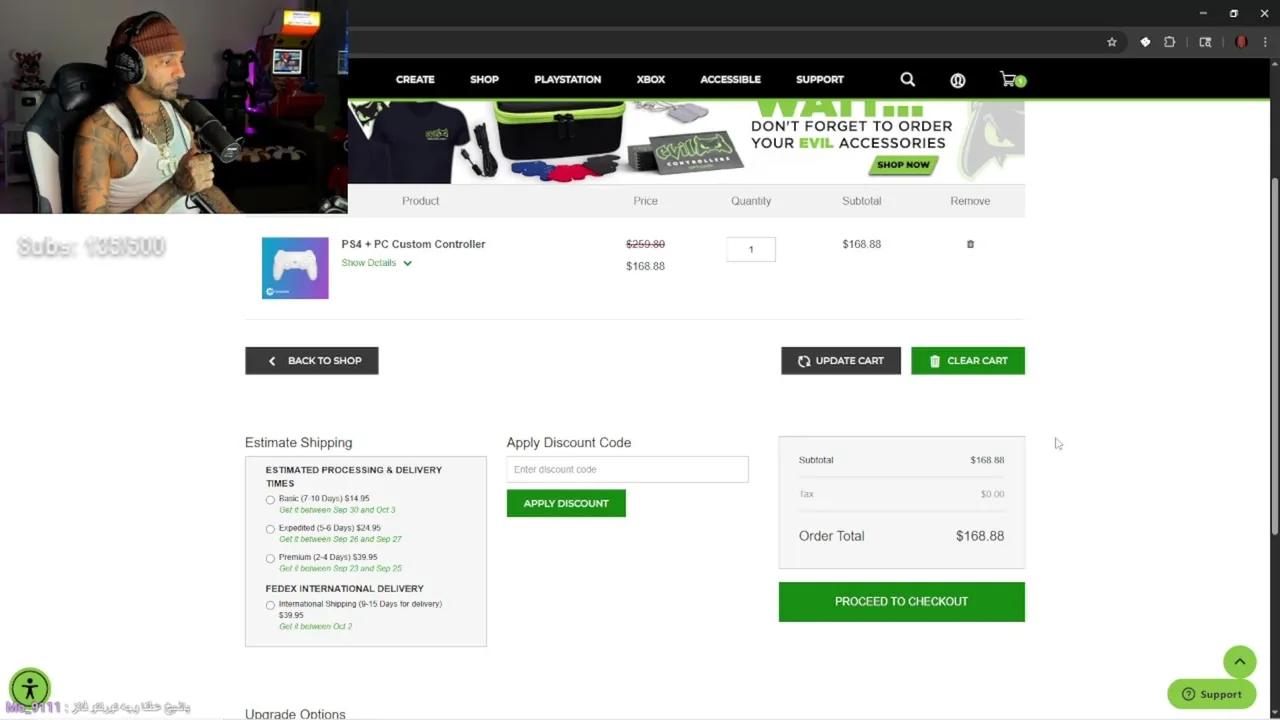This screenshot has height=720, width=1280.
Task: Focus the Enter discount code field
Action: [x=627, y=469]
